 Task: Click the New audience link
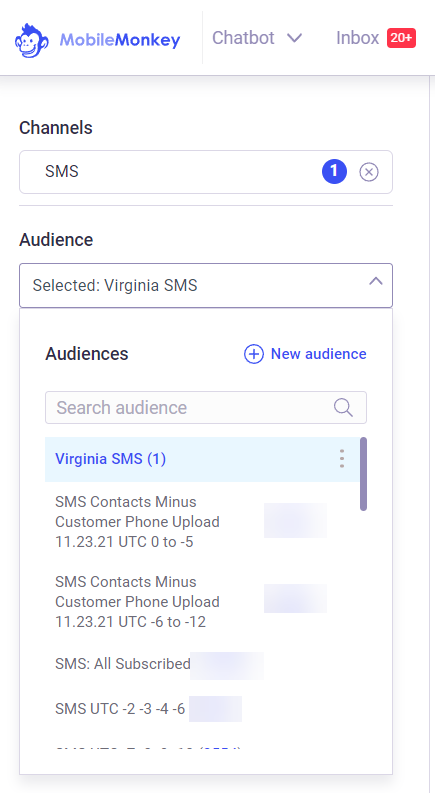click(x=319, y=354)
